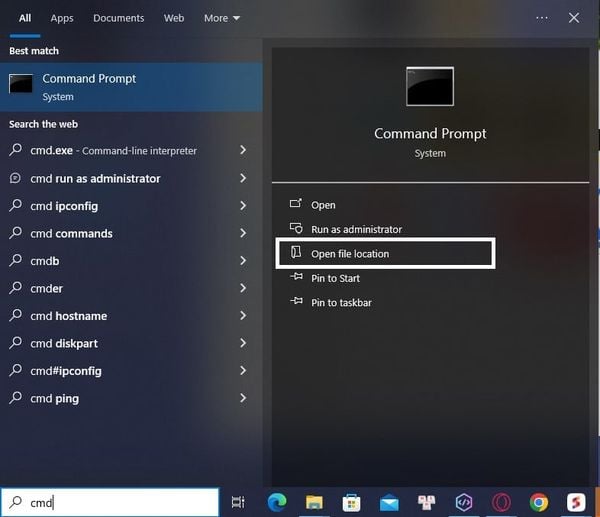The height and width of the screenshot is (517, 600).
Task: Click the Run as administrator shield icon
Action: (296, 228)
